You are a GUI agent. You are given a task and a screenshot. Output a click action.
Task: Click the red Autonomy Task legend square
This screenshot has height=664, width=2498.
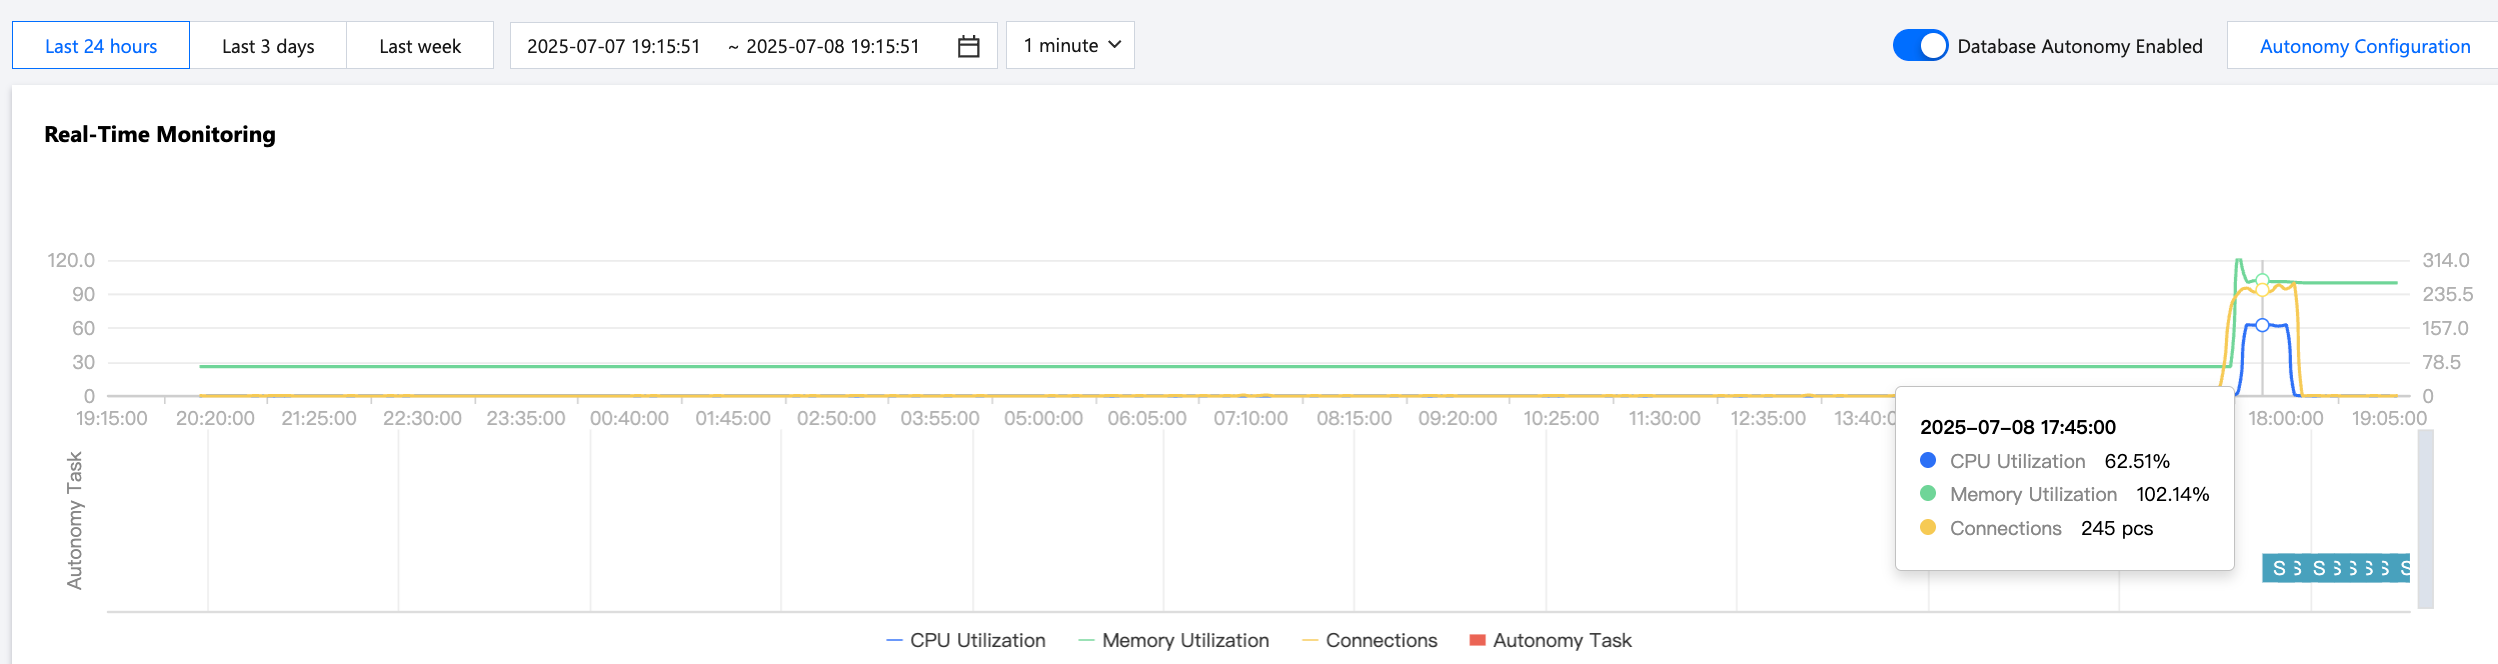pyautogui.click(x=1477, y=640)
